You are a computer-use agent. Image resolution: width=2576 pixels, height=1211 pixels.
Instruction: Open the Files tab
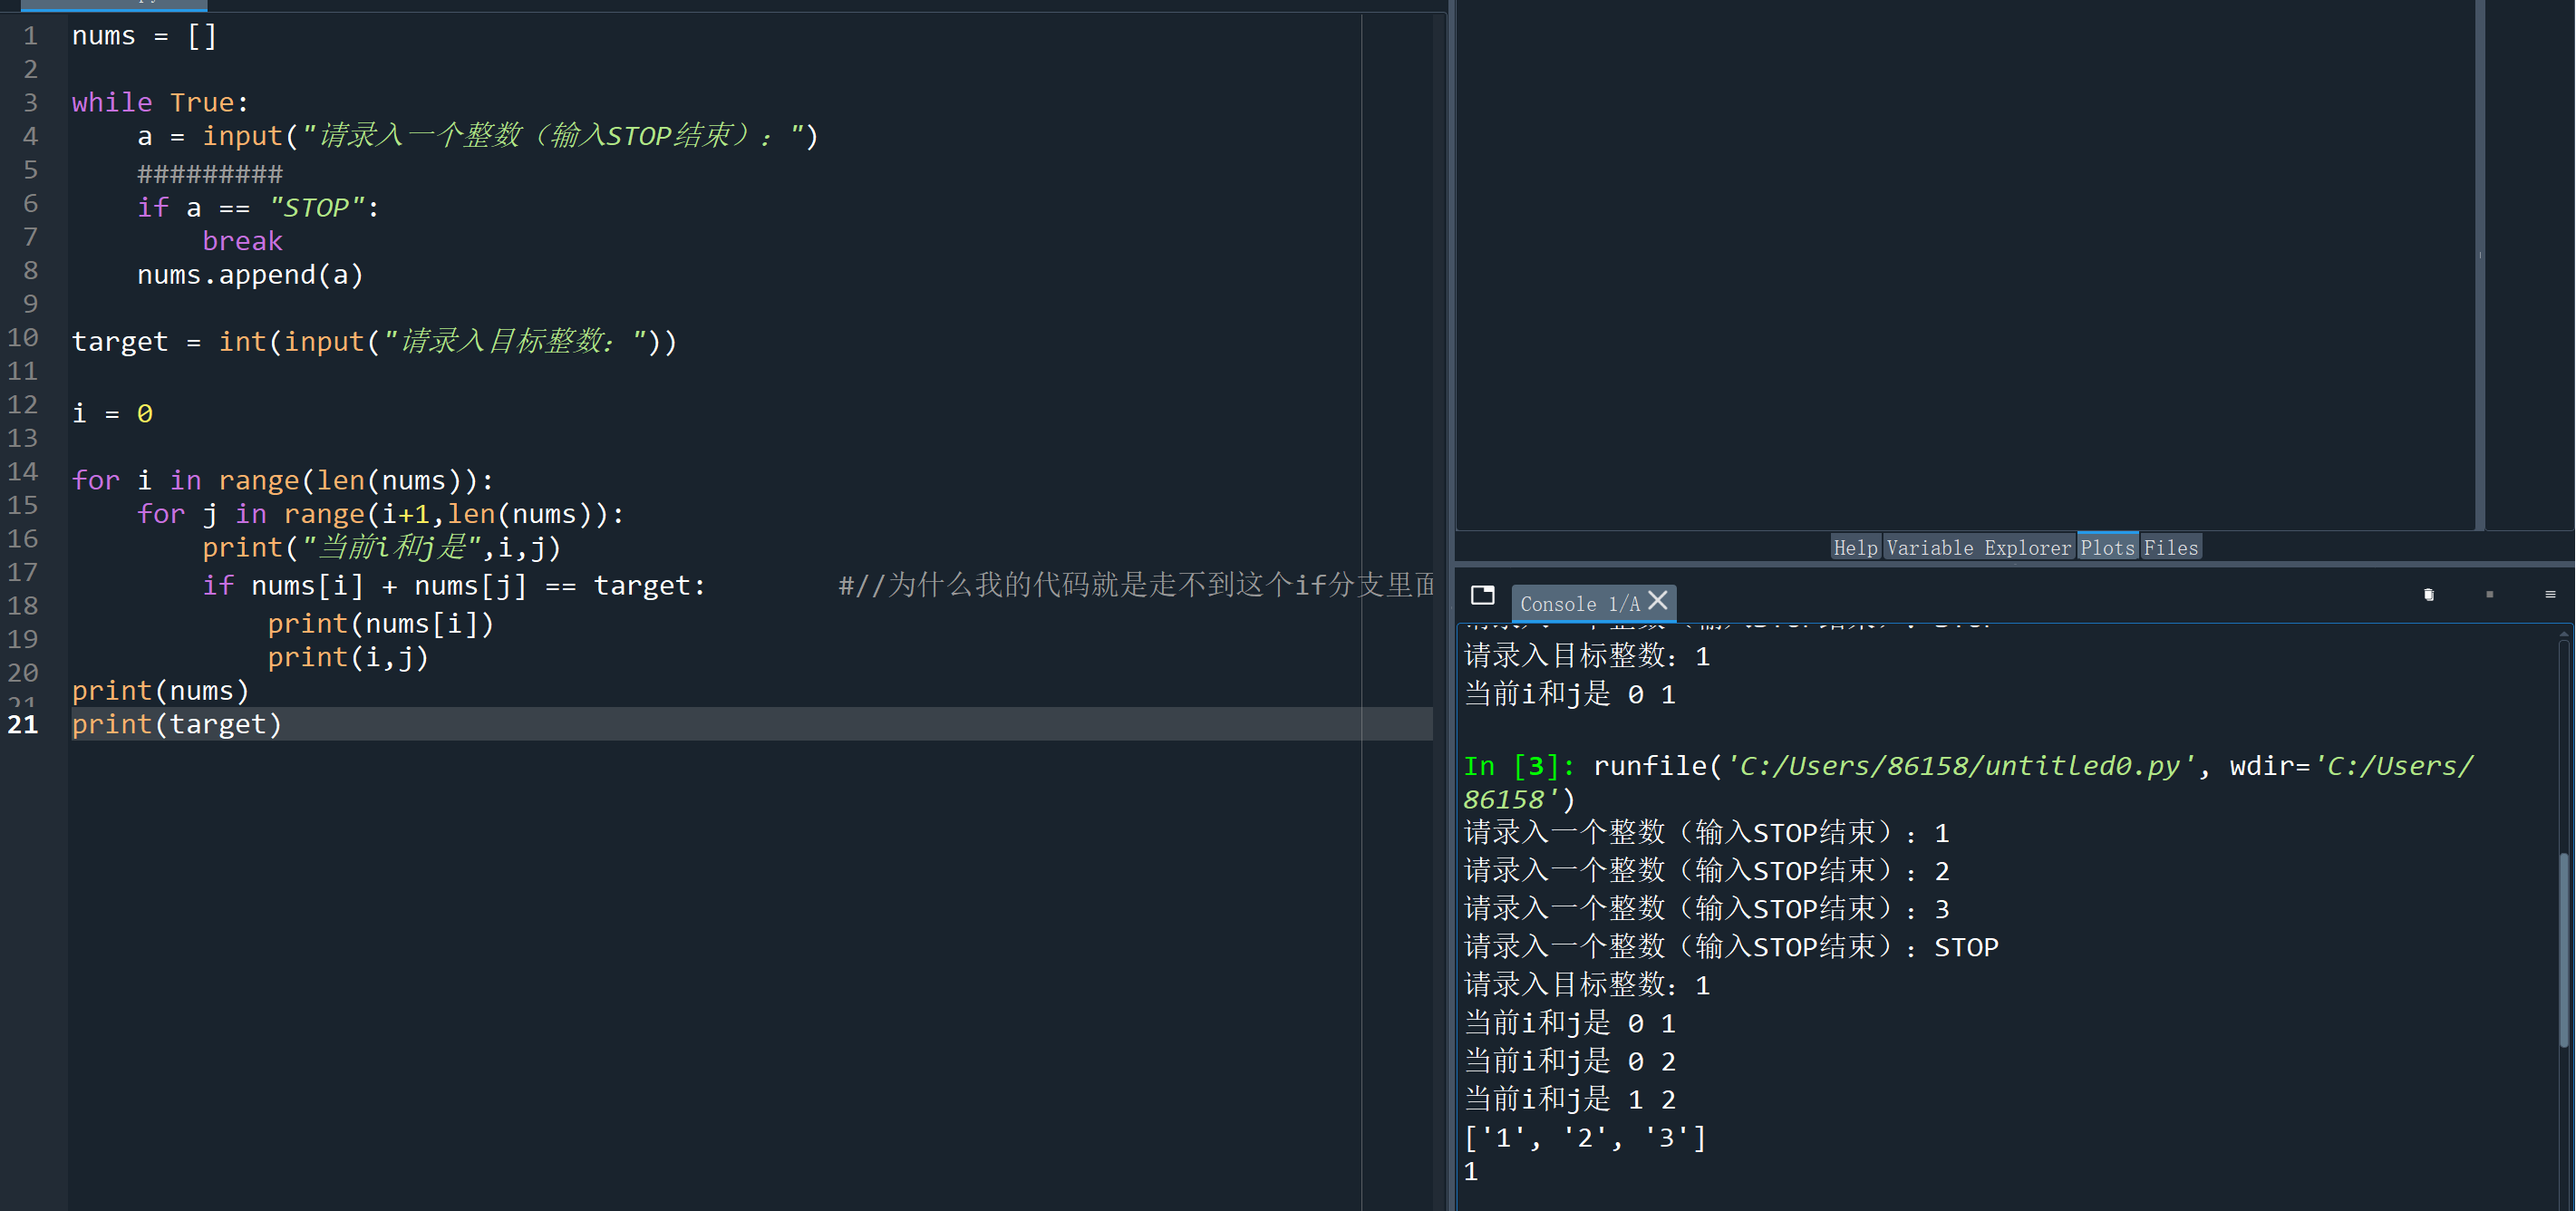point(2171,548)
